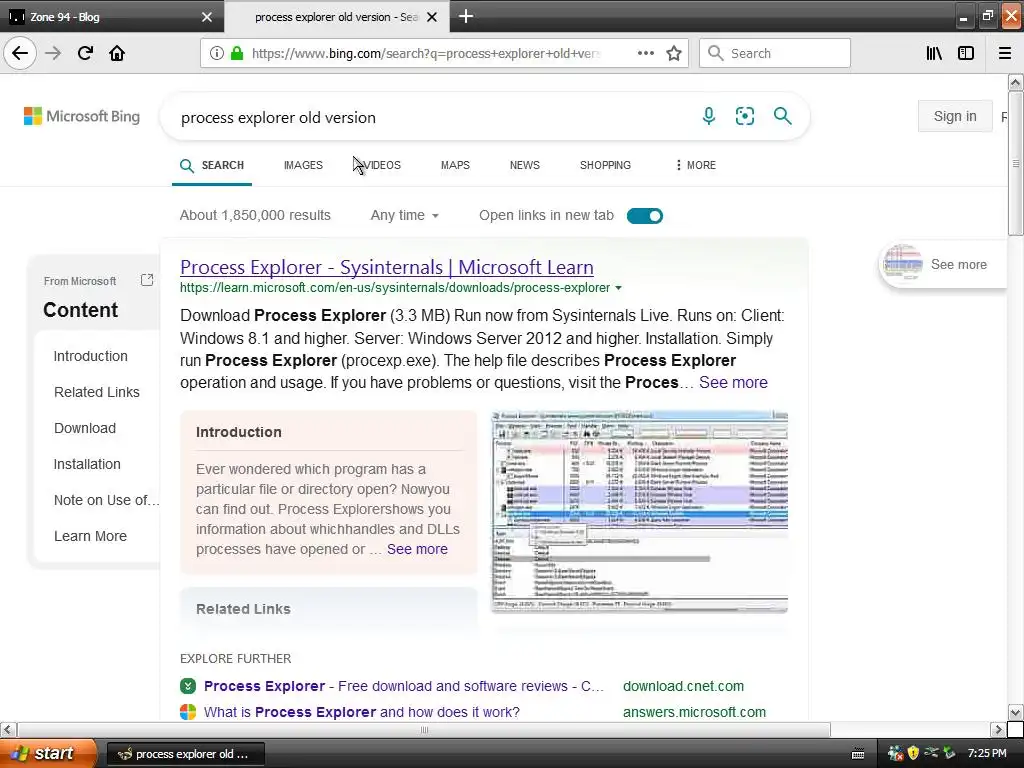
Task: Click the on-screen keyboard tray icon
Action: click(858, 754)
